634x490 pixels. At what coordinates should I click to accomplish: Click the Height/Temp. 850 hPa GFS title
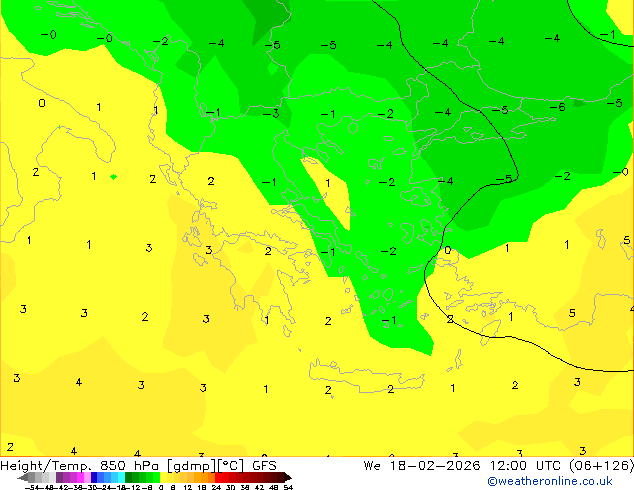[138, 466]
